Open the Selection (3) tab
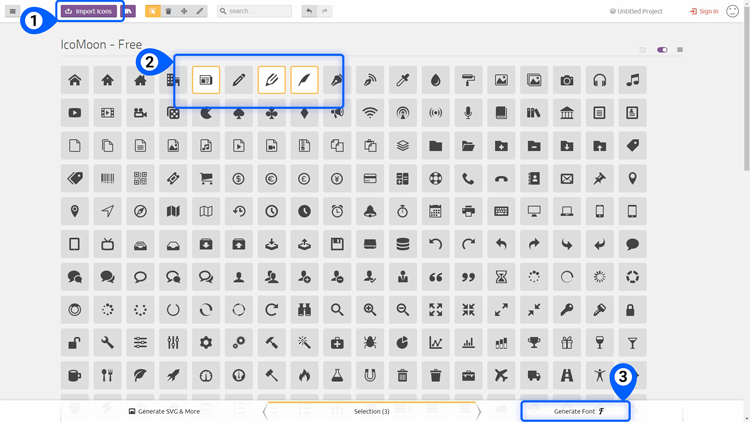 [x=372, y=411]
